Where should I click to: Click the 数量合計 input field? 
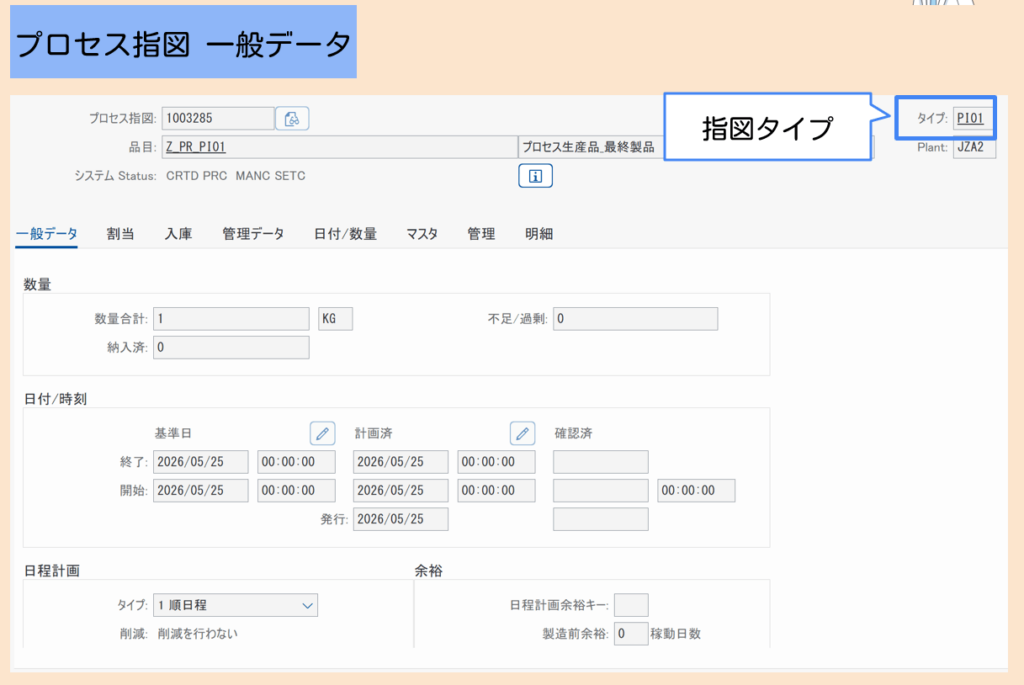(x=231, y=319)
